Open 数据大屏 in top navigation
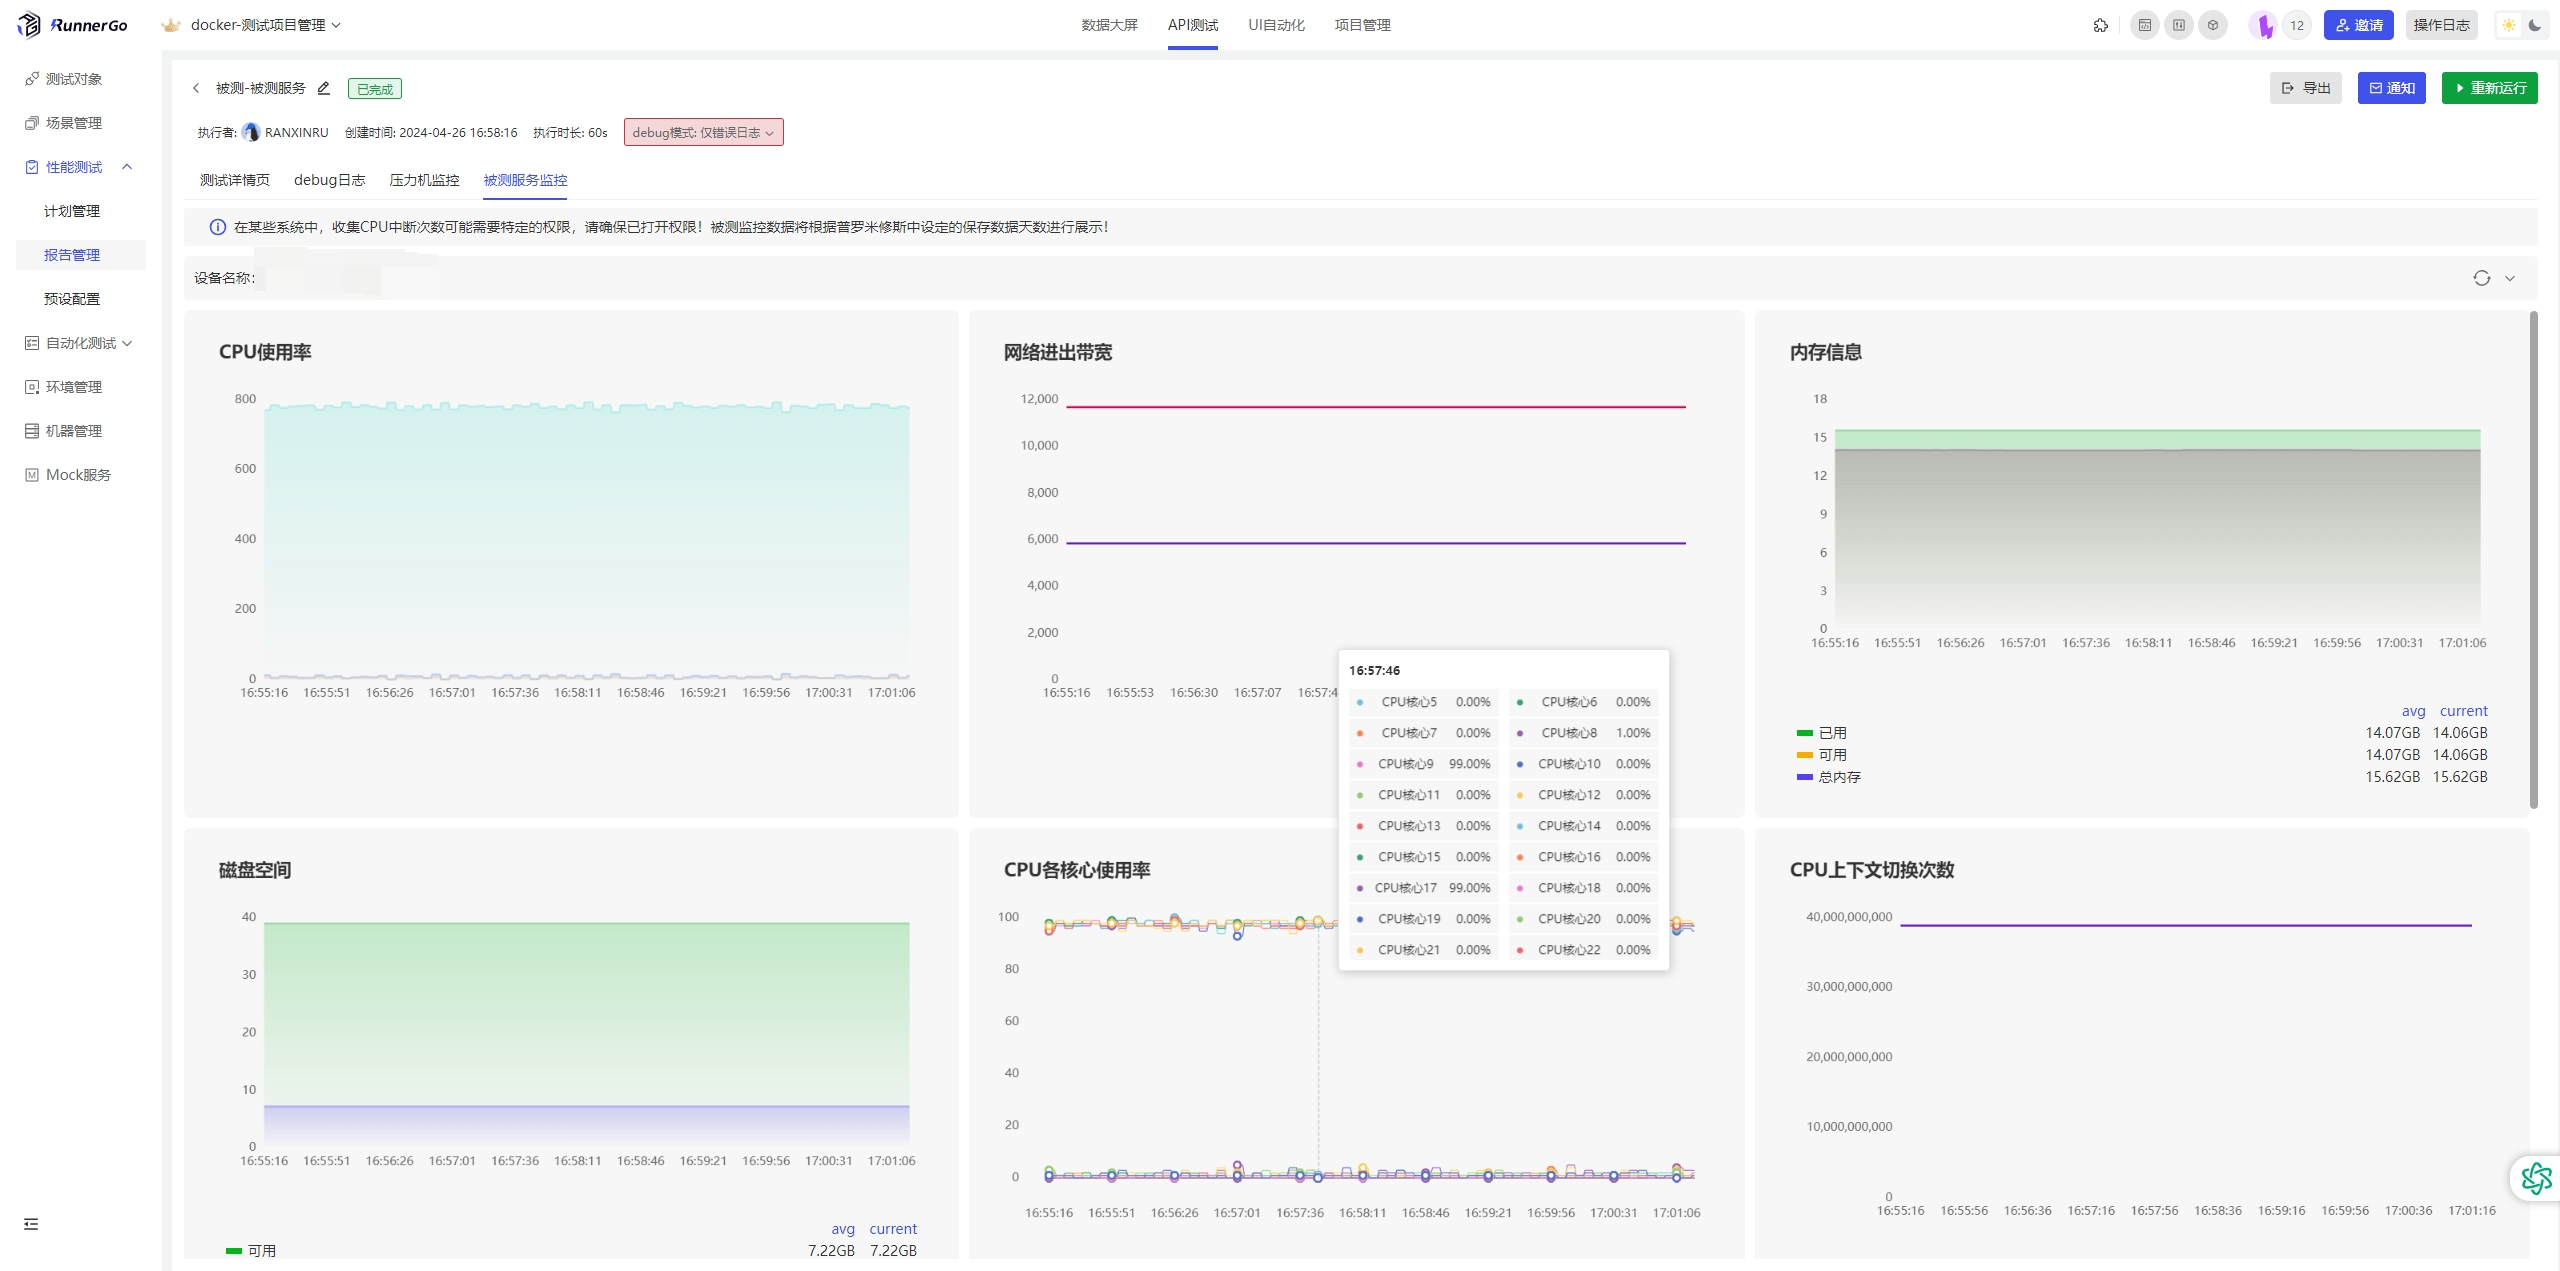The height and width of the screenshot is (1271, 2560). pos(1109,25)
